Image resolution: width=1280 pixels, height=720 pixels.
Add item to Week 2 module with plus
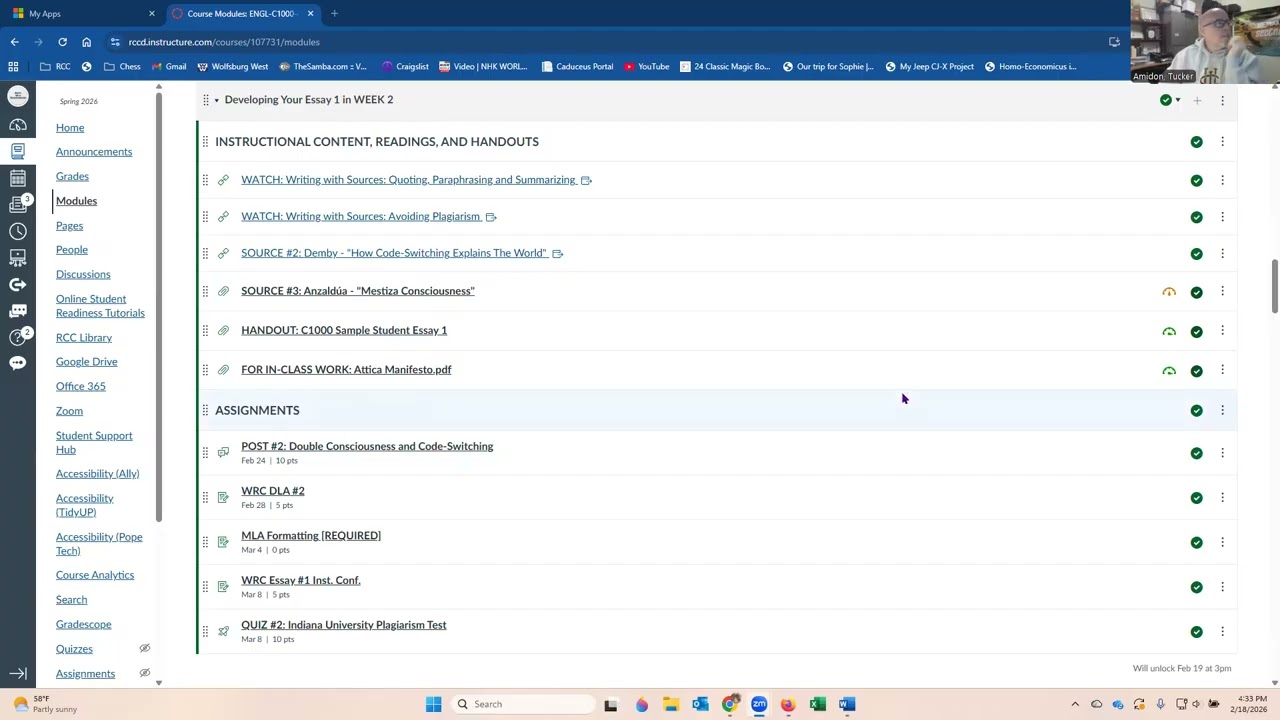[1197, 100]
